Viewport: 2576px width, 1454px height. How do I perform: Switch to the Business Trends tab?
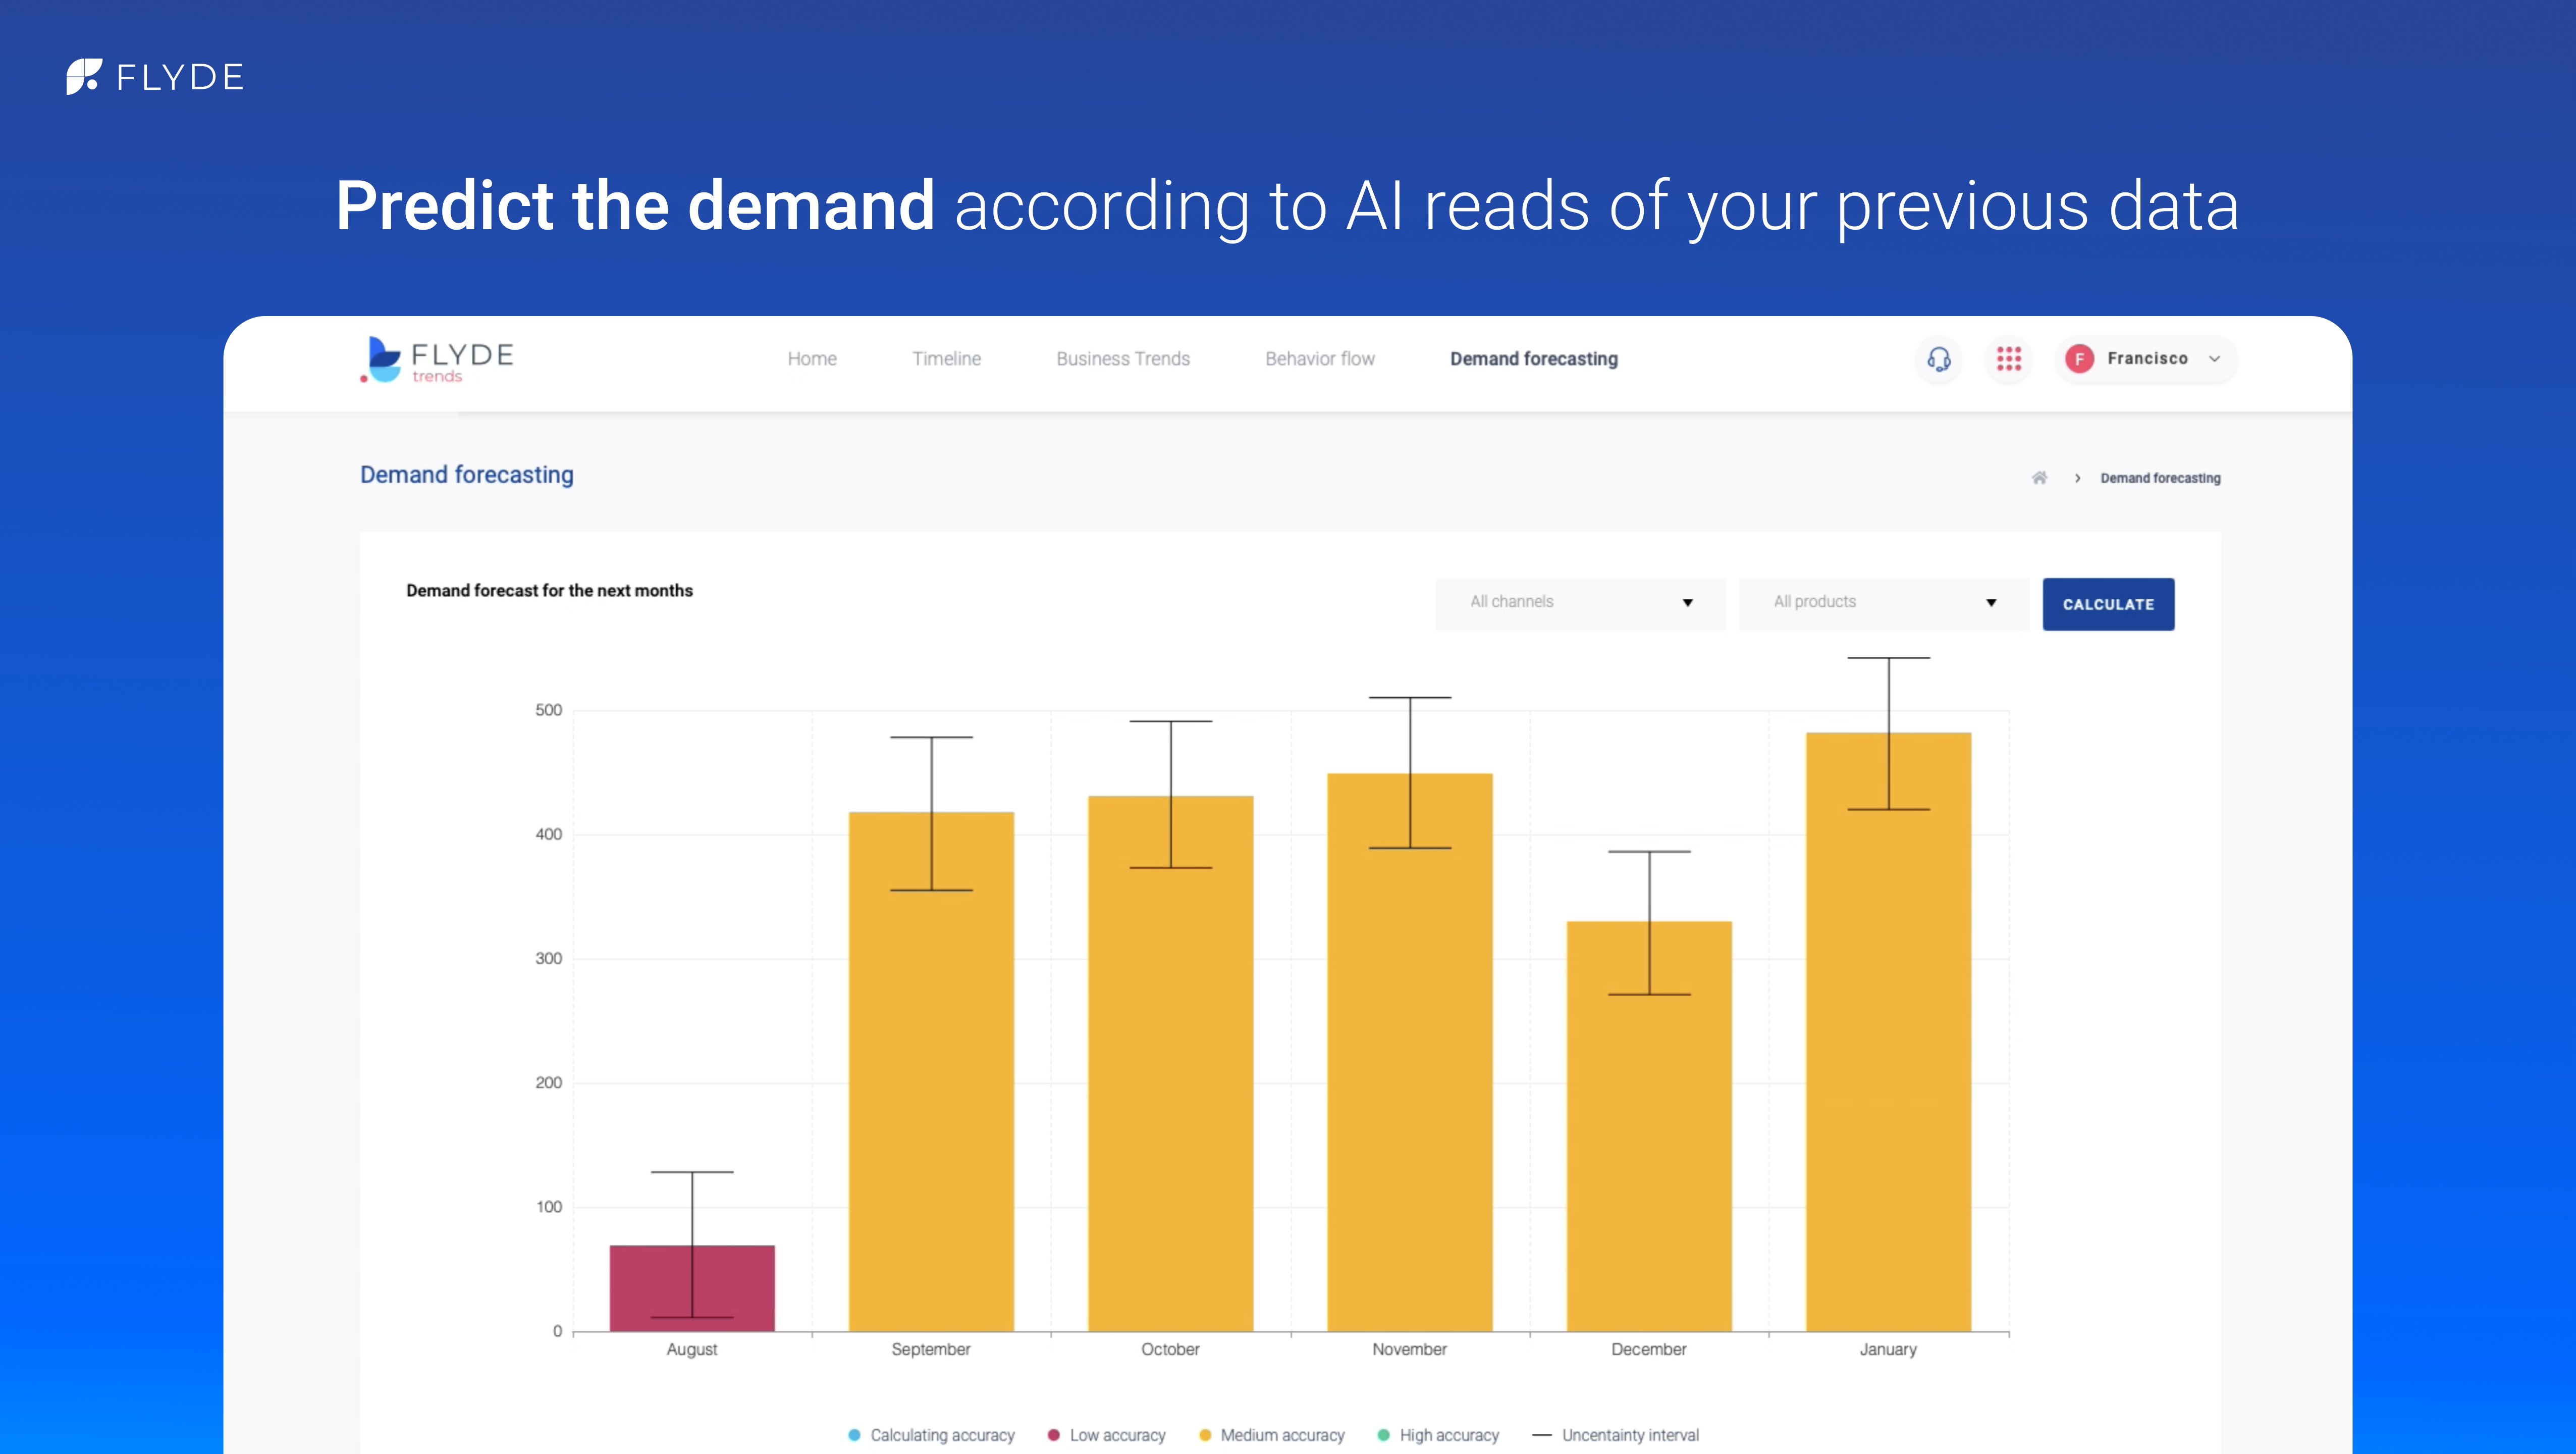(1123, 359)
